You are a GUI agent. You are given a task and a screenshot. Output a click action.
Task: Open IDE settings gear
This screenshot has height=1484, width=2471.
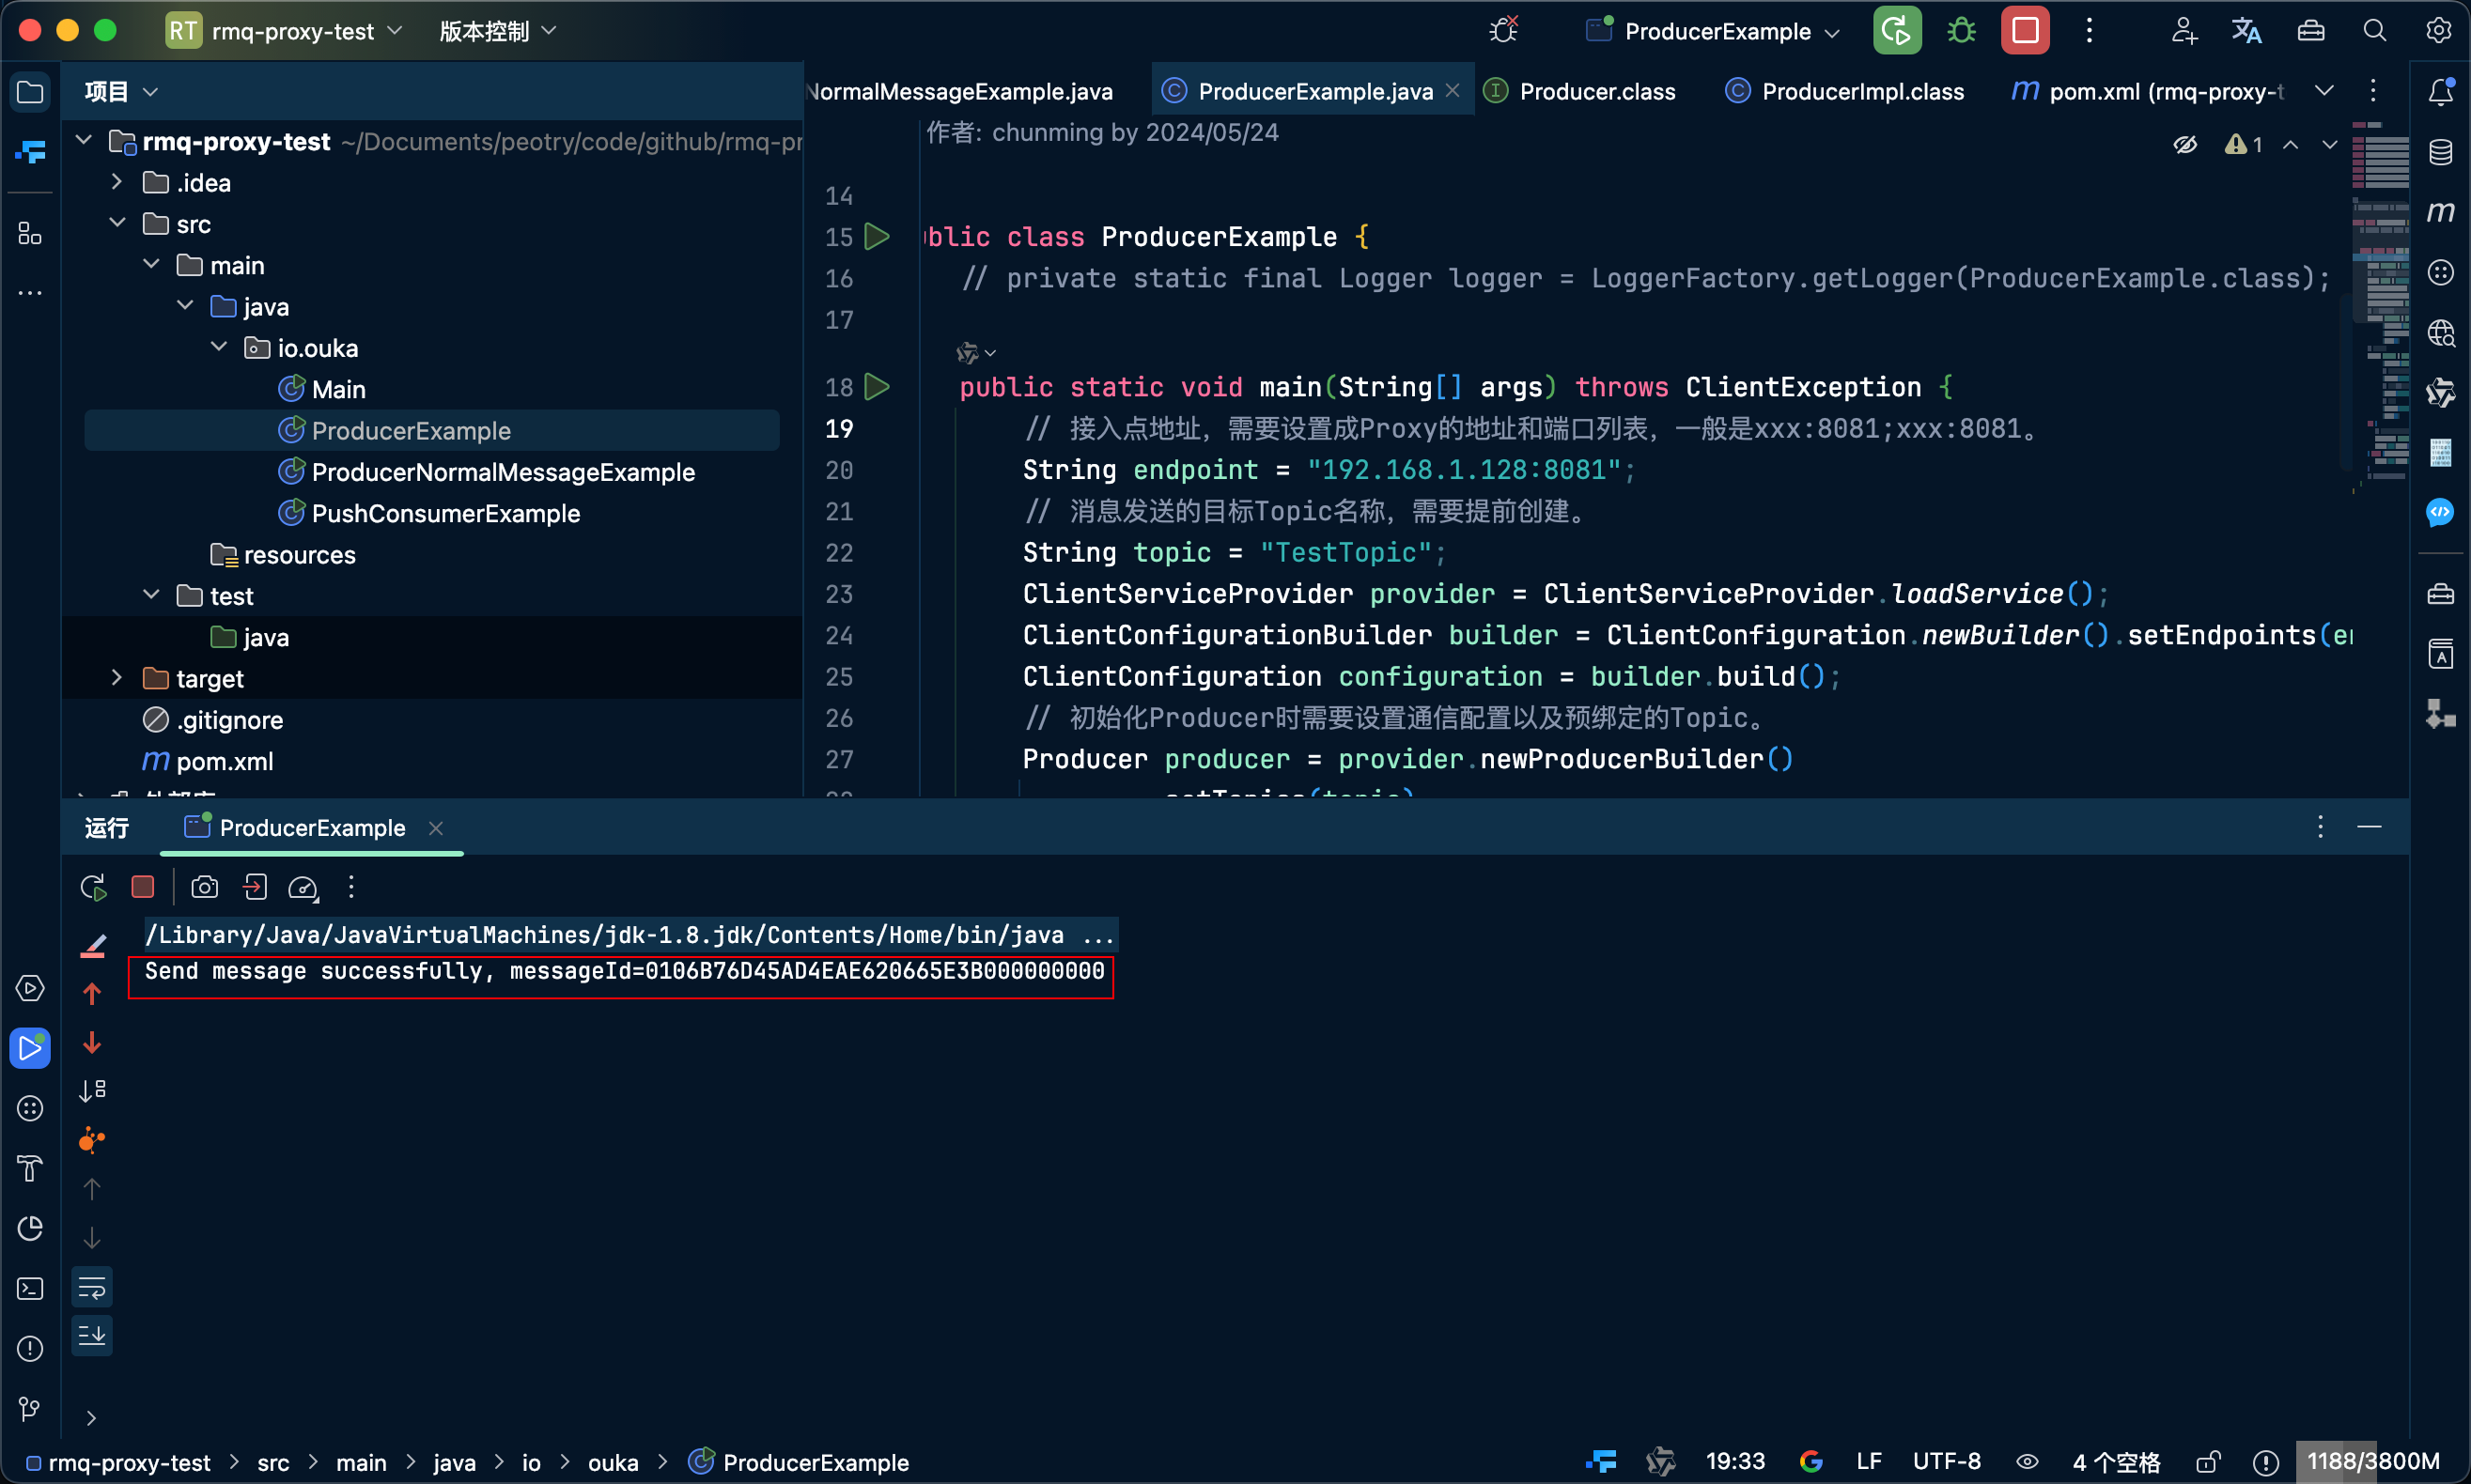(2438, 31)
